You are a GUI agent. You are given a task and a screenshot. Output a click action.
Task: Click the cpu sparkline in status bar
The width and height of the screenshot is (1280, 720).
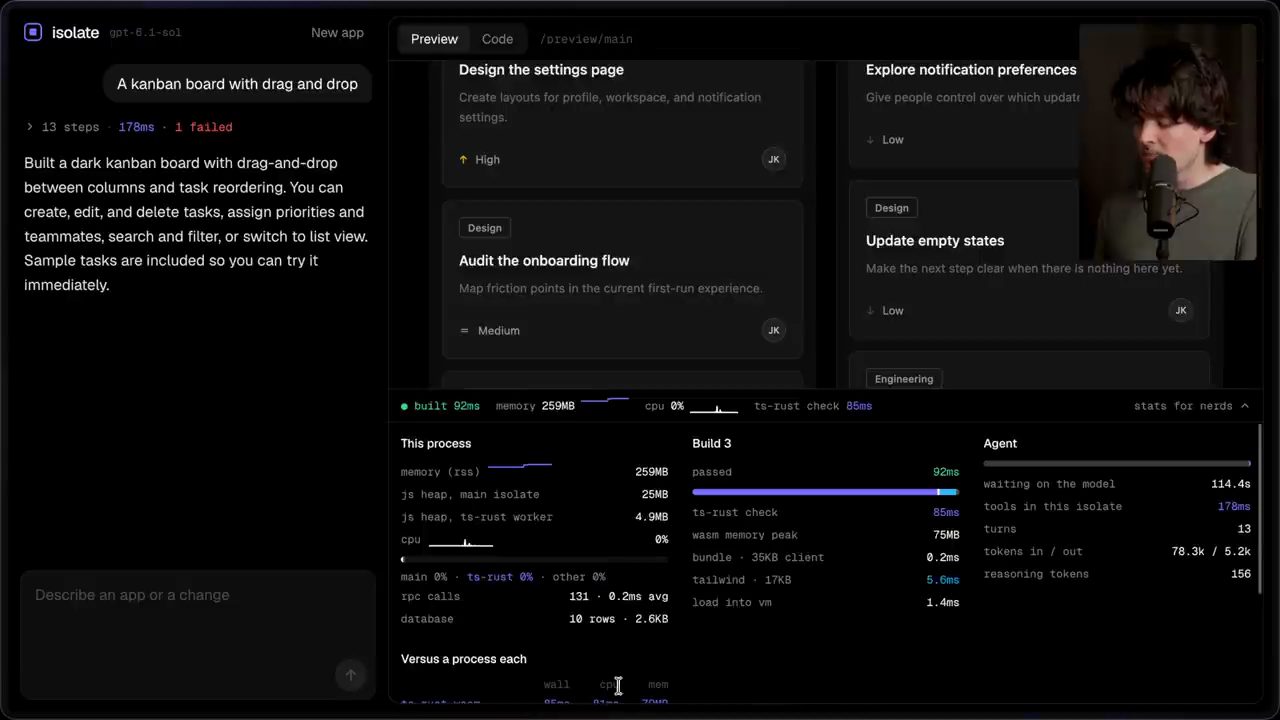(x=714, y=408)
